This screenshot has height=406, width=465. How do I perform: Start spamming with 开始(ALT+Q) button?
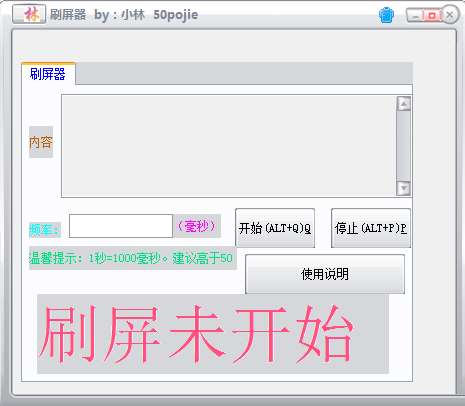coord(275,228)
